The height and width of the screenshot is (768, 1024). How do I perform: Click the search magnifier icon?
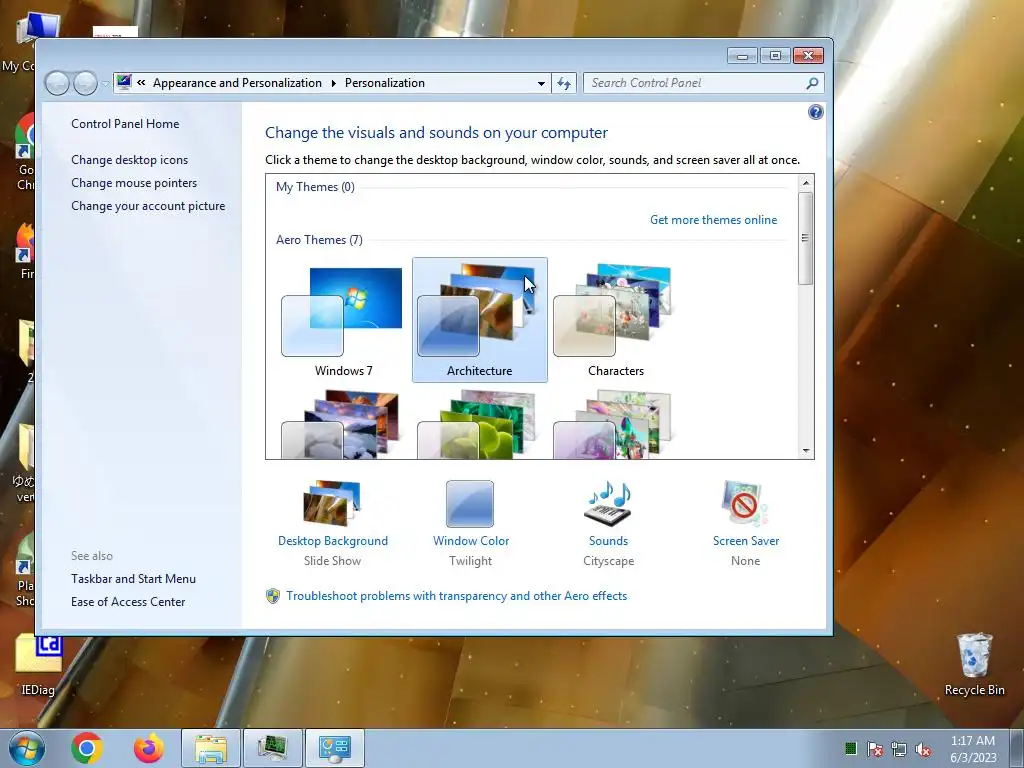click(812, 83)
